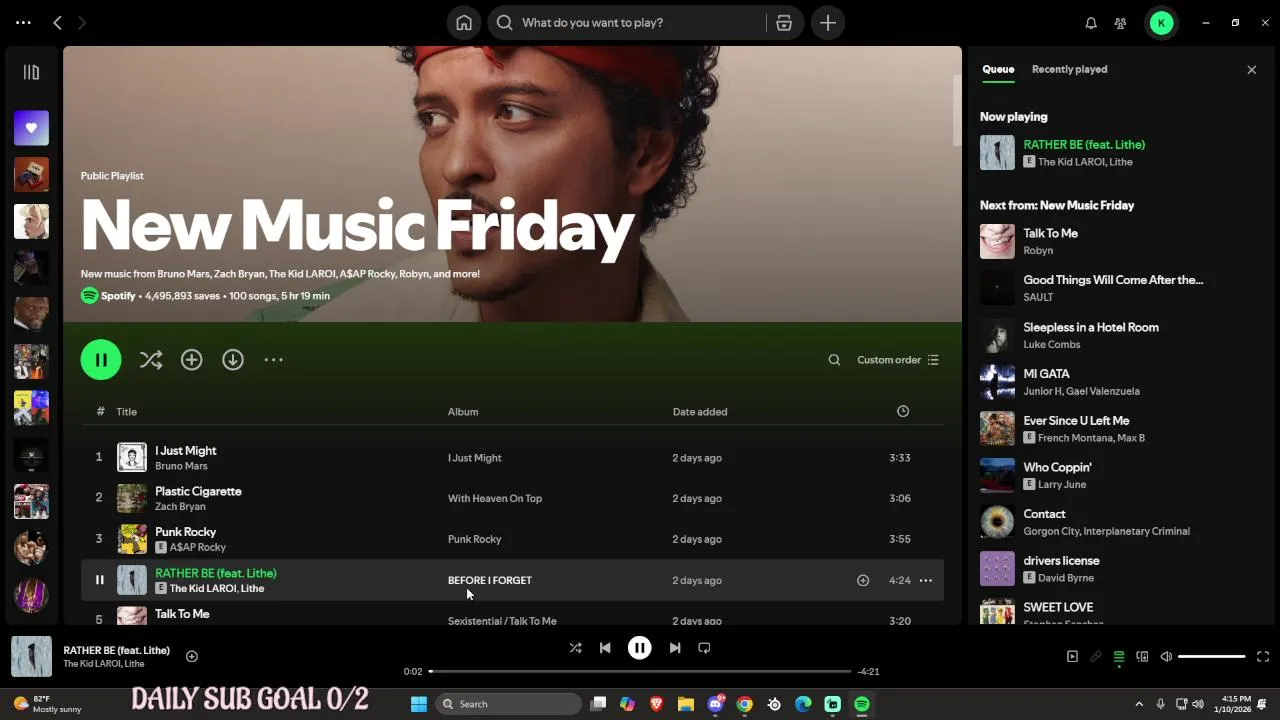This screenshot has width=1280, height=720.
Task: Search within the playlist
Action: tap(834, 360)
